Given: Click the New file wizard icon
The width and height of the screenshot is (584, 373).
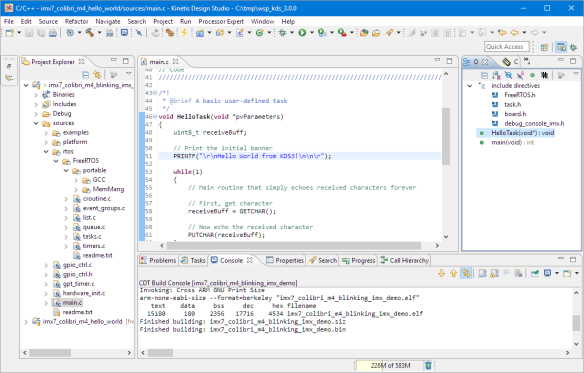Looking at the screenshot, I should click(9, 33).
